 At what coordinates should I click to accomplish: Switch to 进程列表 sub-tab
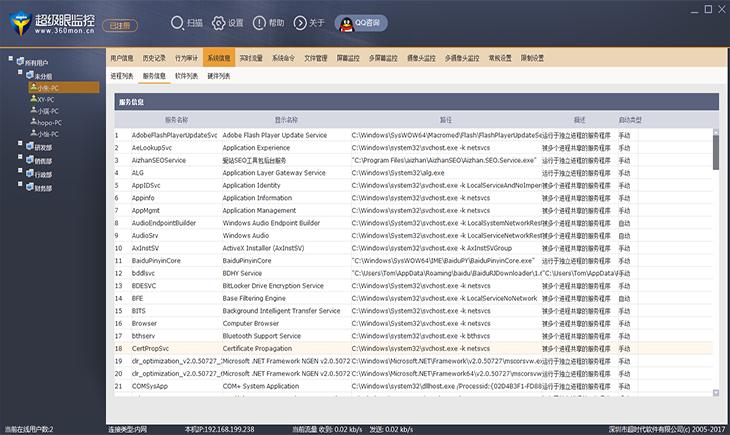click(122, 75)
